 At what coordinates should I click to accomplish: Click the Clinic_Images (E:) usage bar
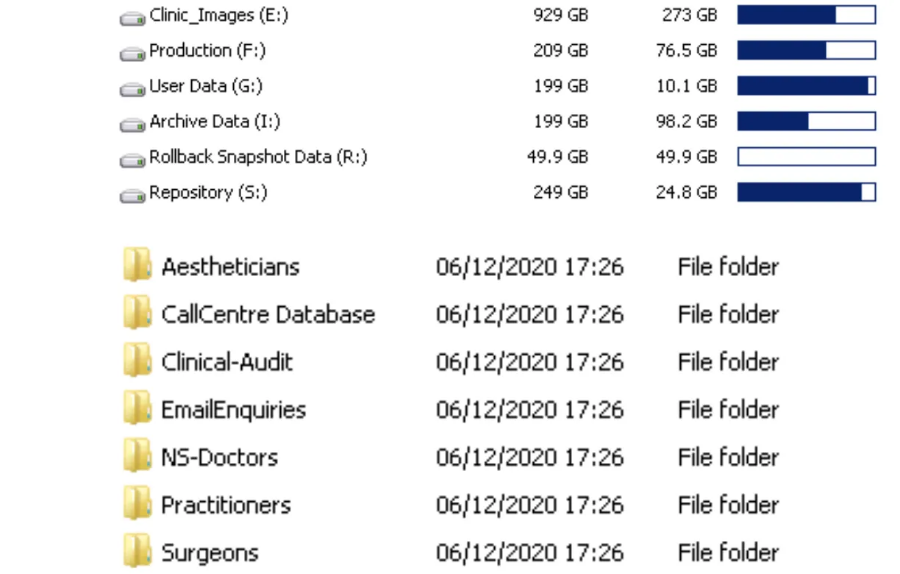coord(806,15)
